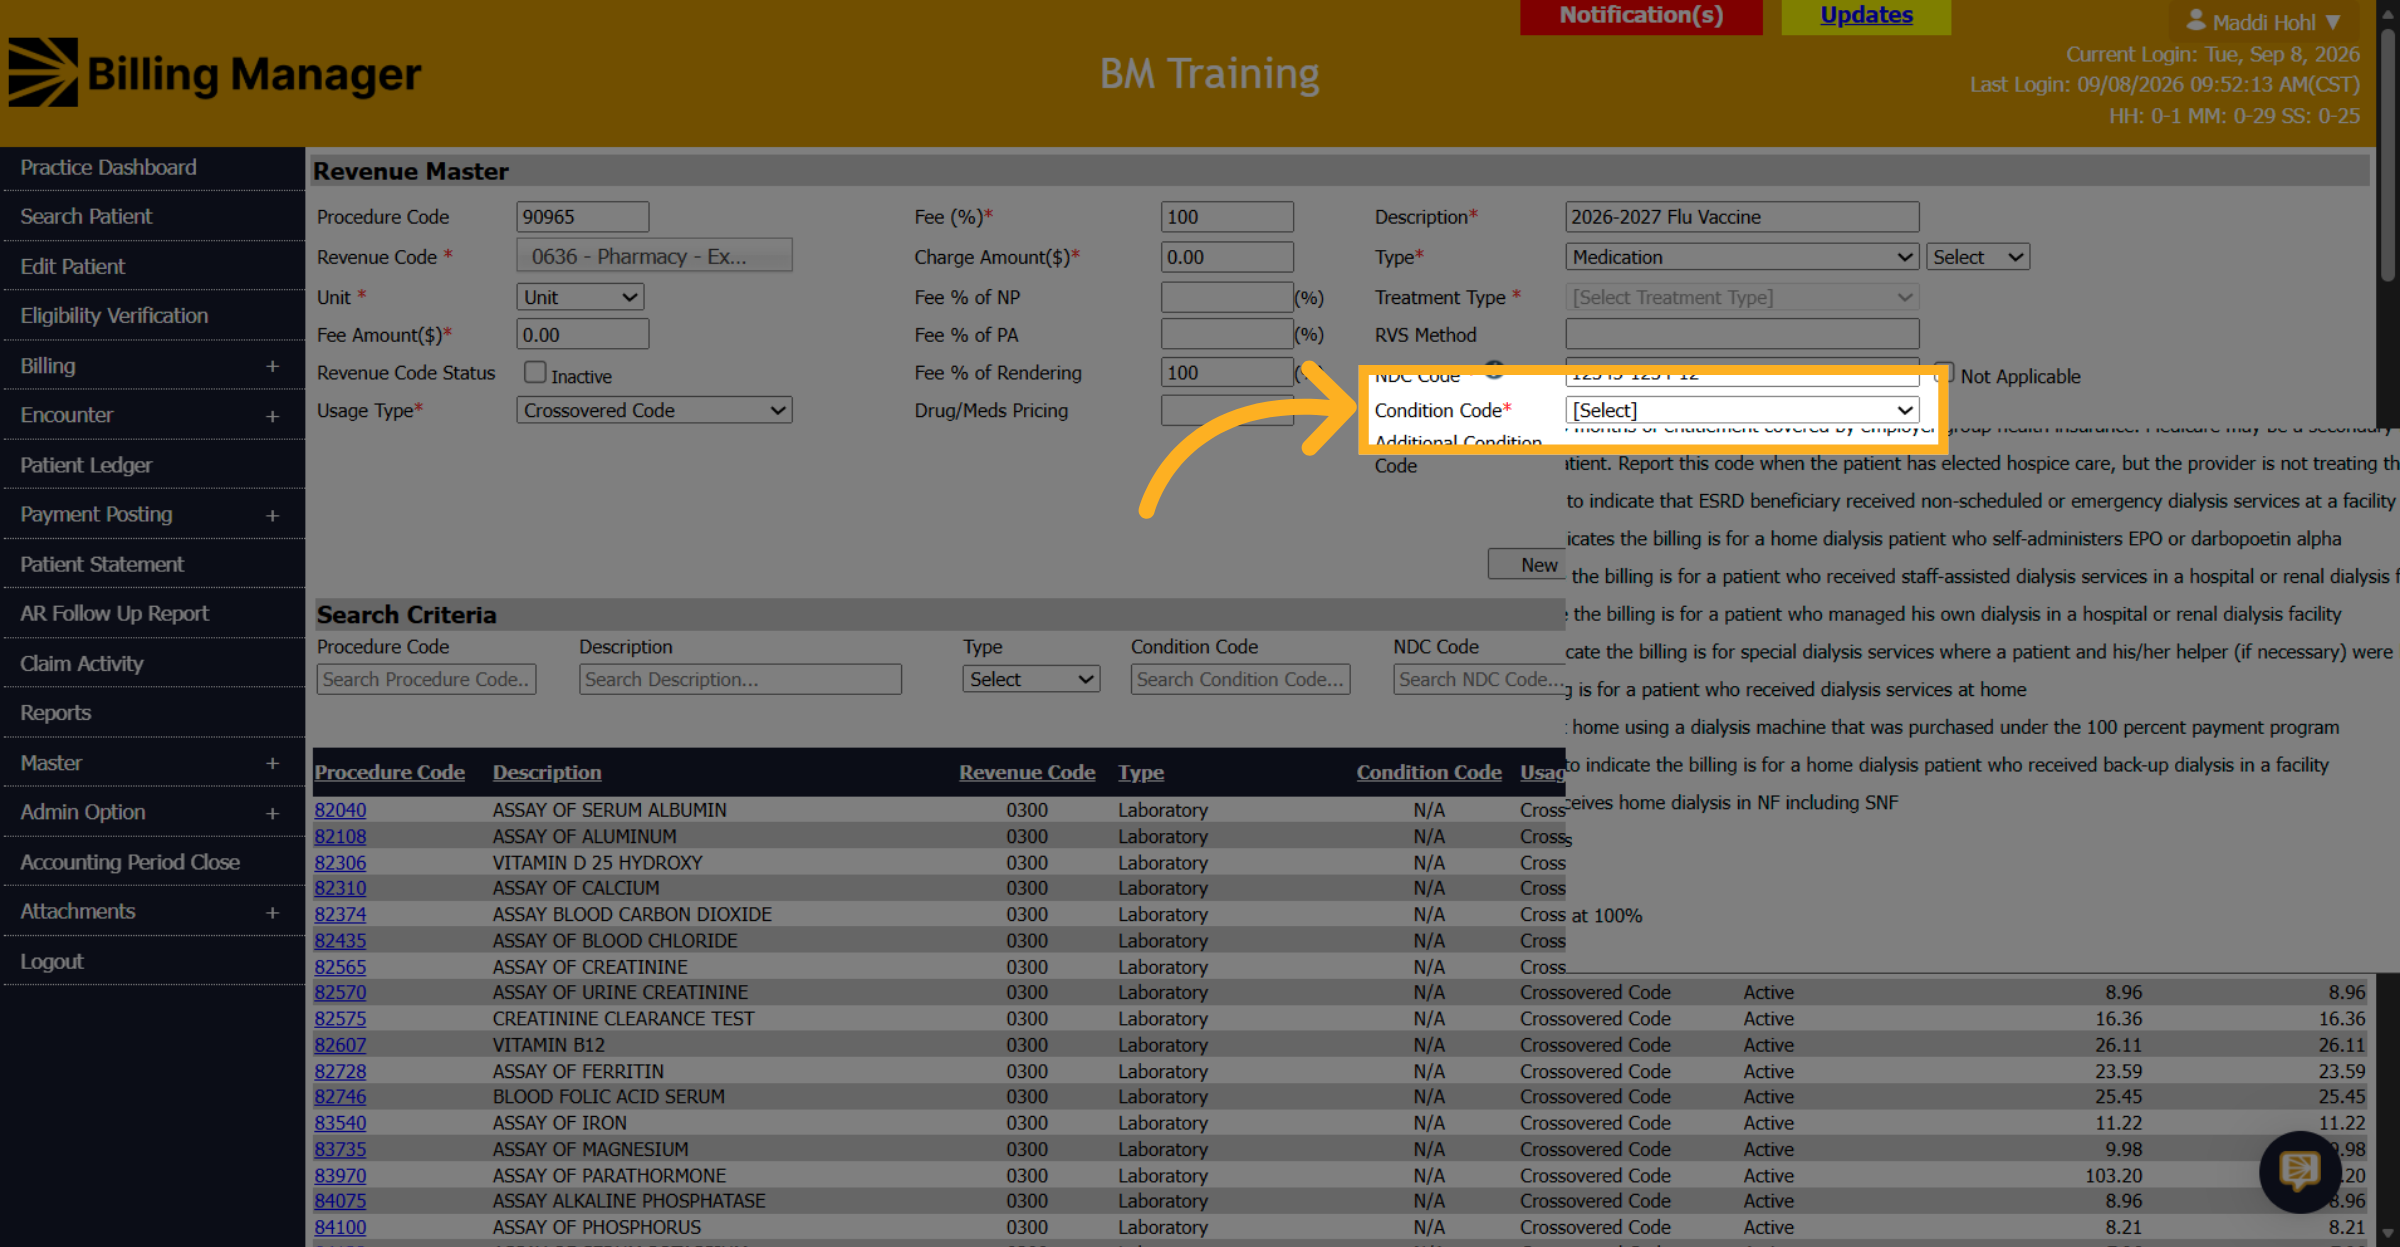Click the Billing Manager logo
The image size is (2400, 1247).
215,73
